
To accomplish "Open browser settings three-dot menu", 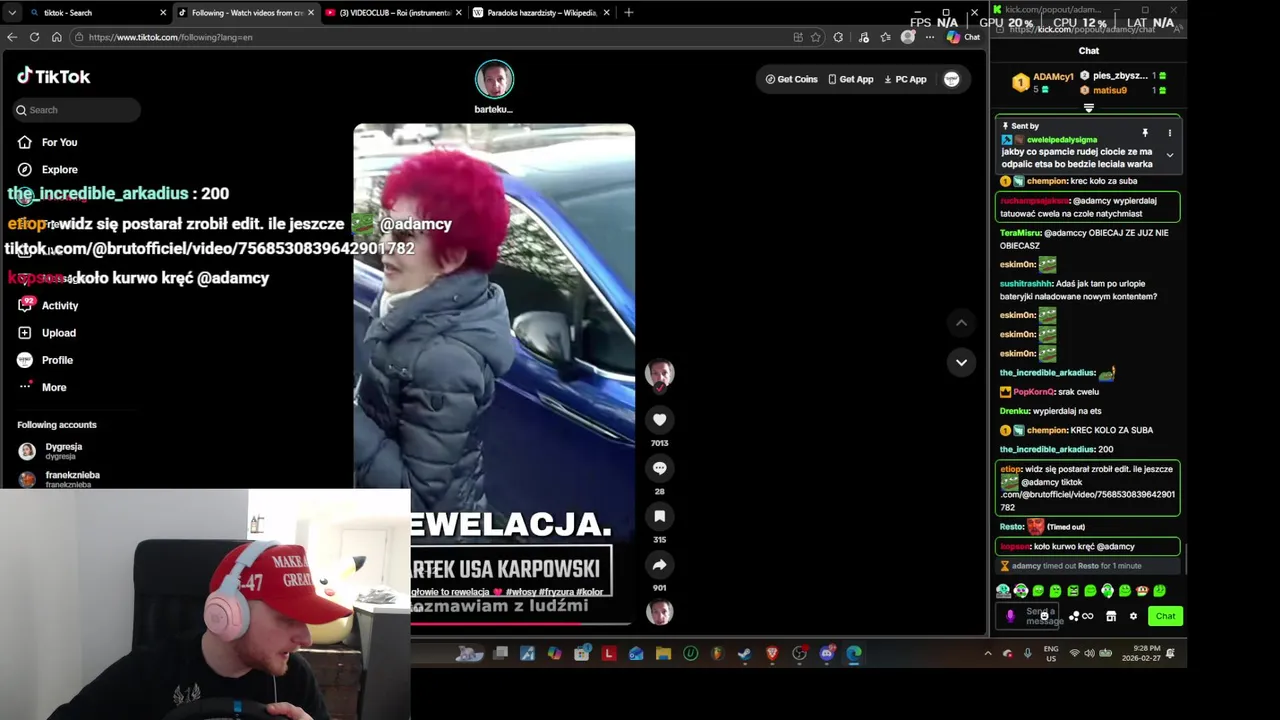I will [929, 37].
